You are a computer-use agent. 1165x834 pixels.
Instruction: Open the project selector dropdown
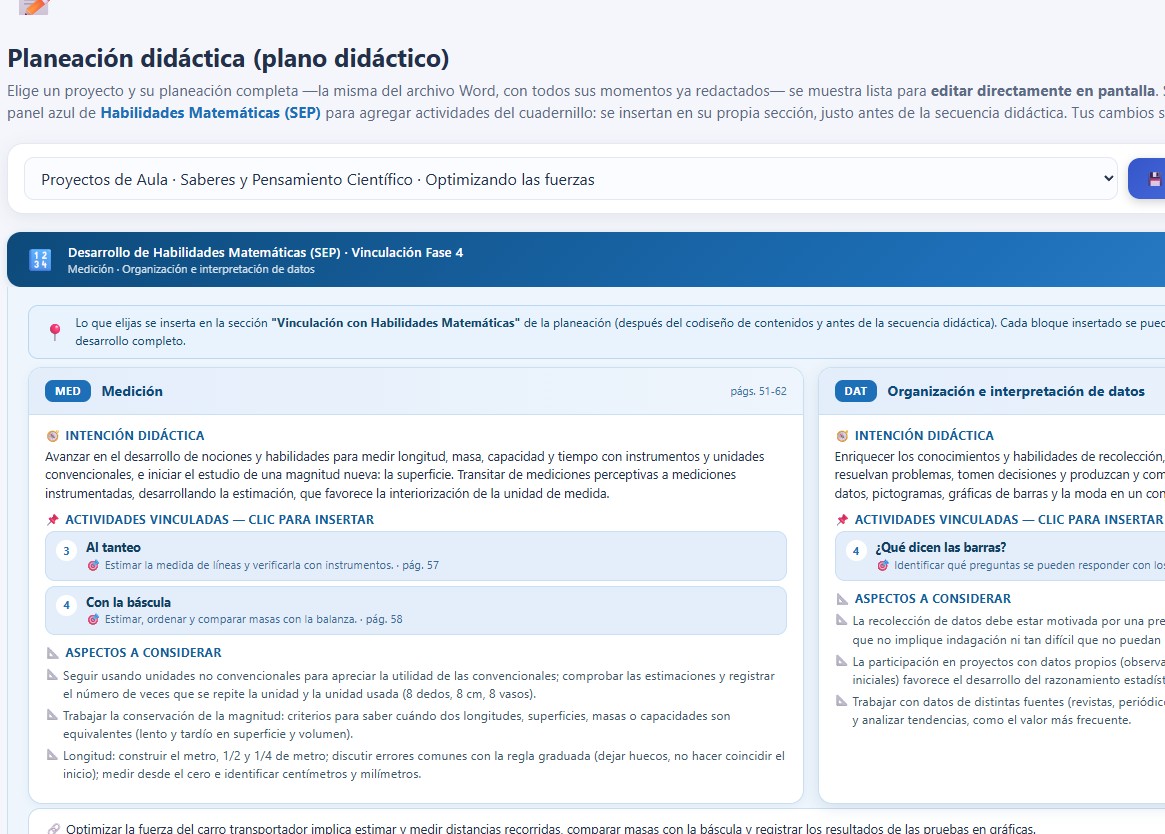(x=570, y=179)
